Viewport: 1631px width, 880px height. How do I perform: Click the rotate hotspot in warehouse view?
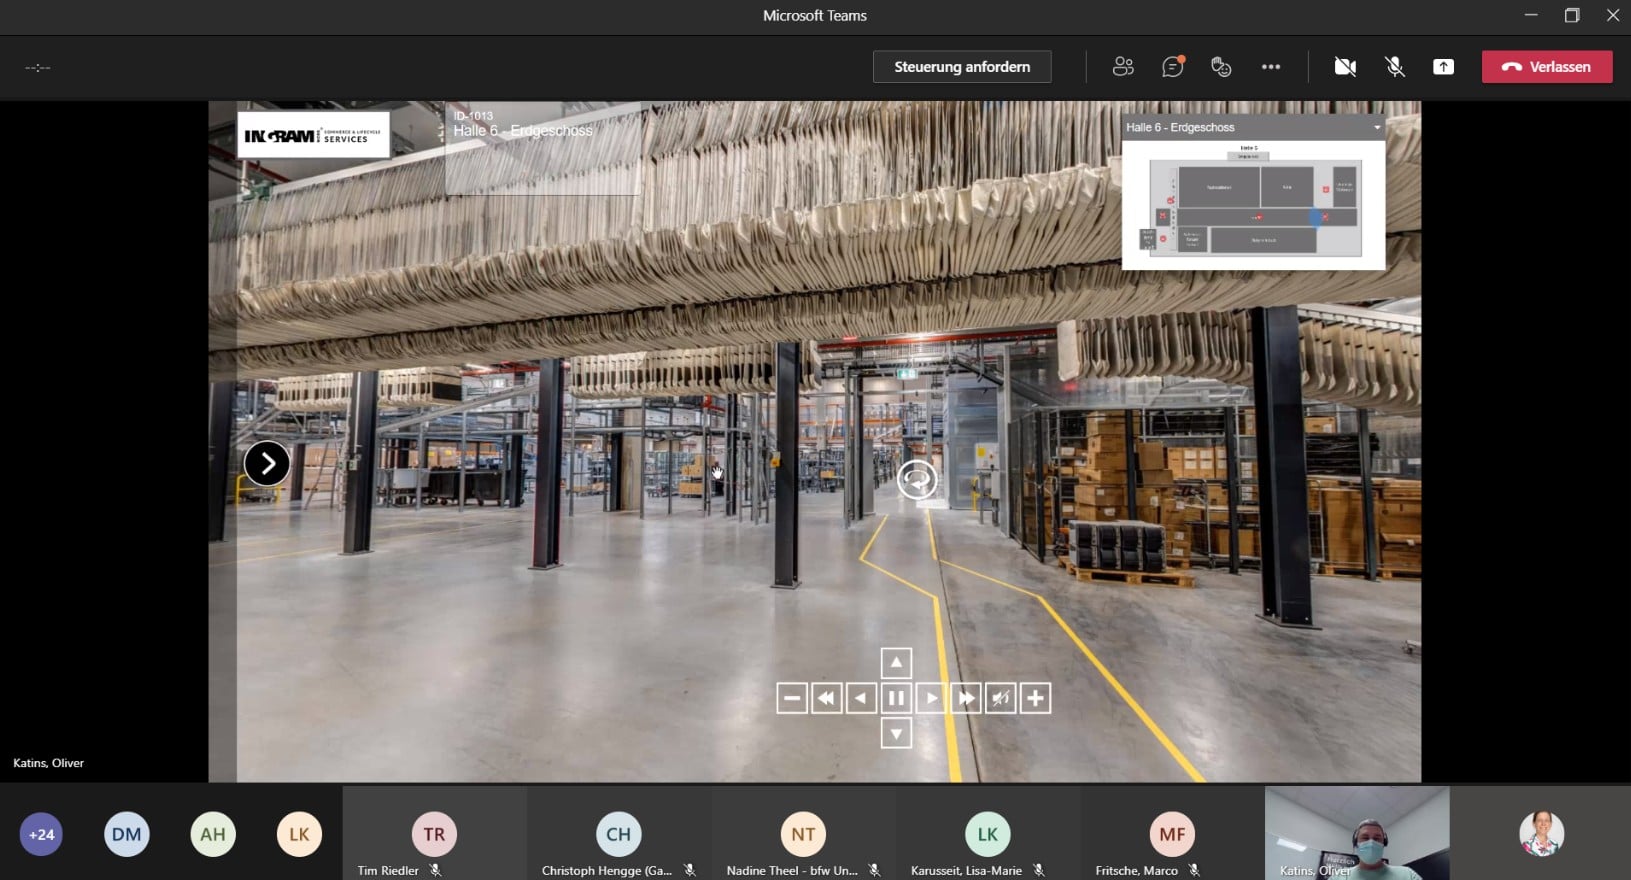[917, 480]
